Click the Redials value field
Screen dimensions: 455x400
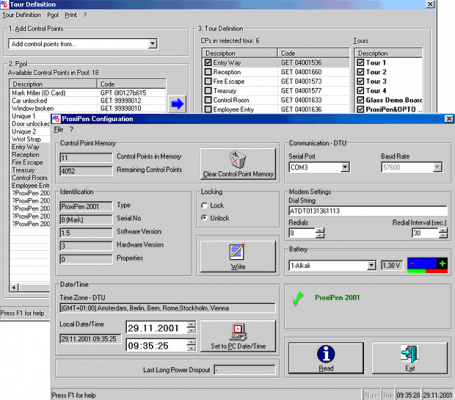click(x=302, y=233)
